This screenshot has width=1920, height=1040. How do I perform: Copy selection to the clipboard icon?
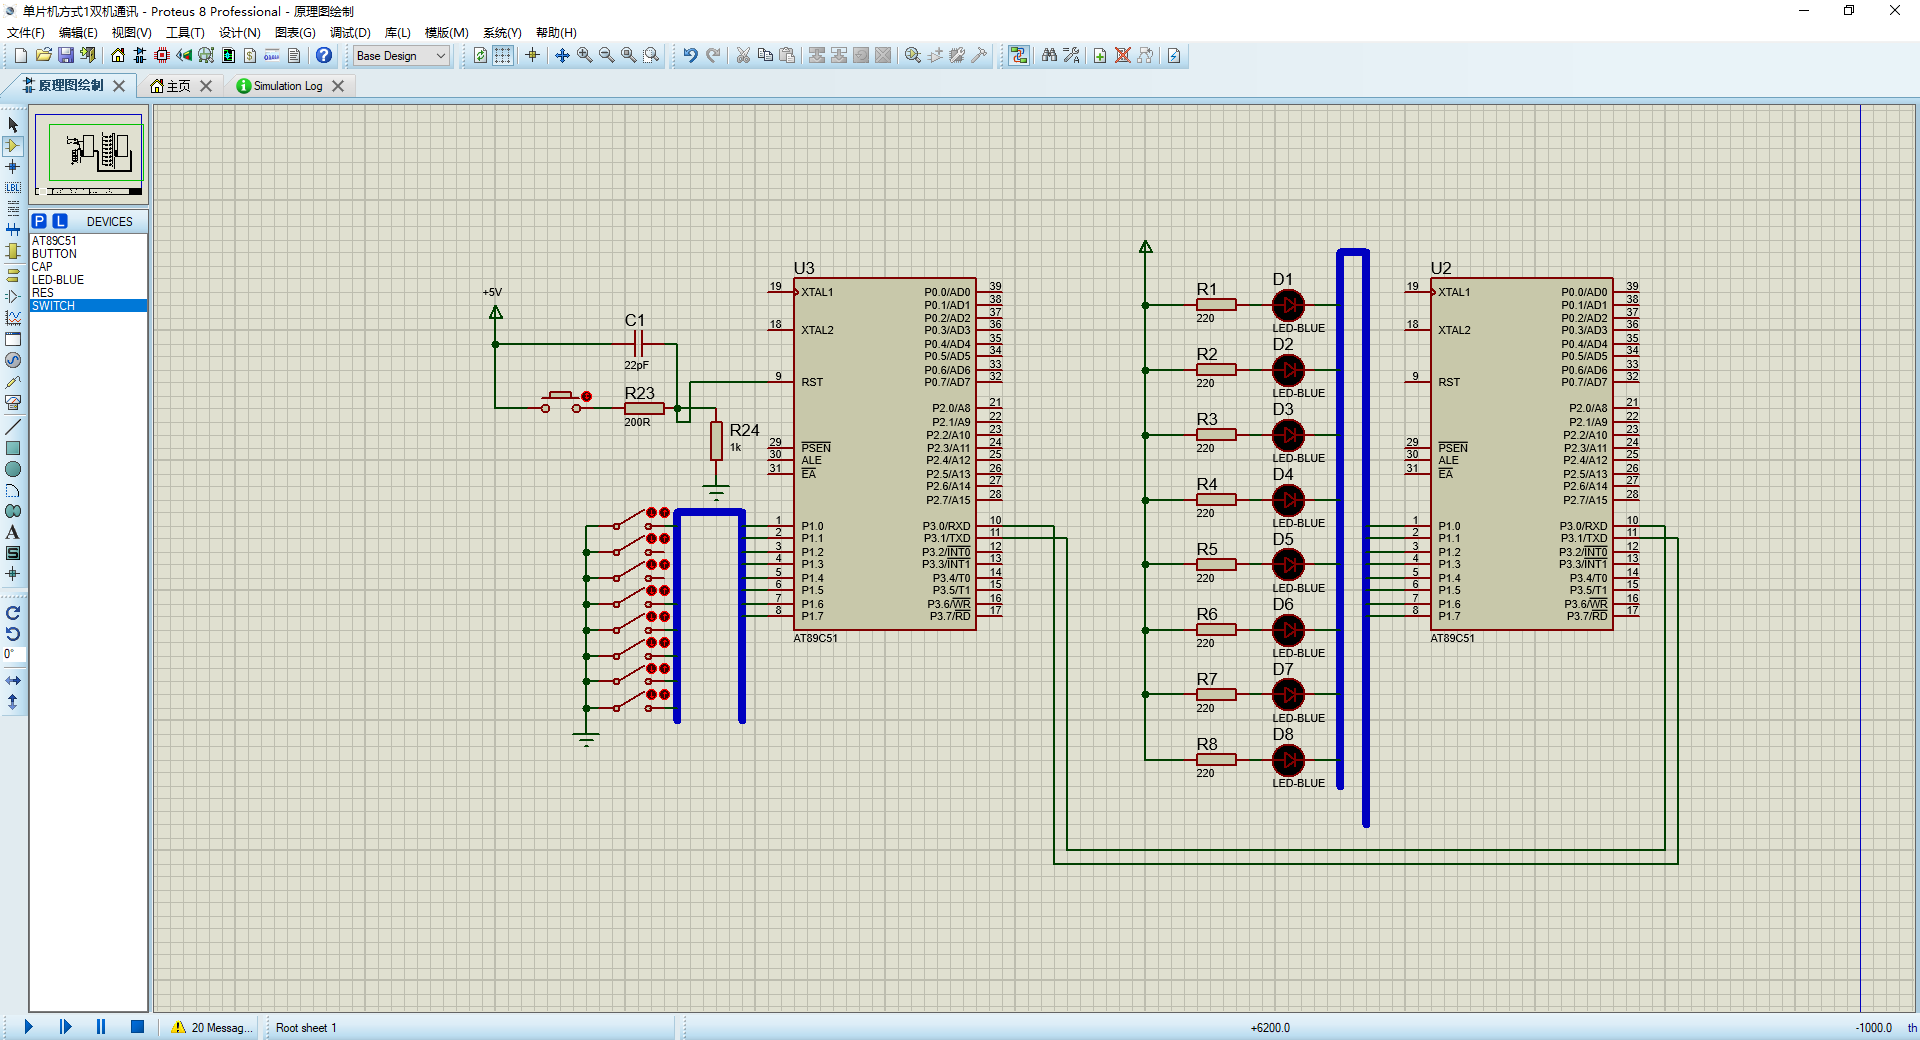point(765,55)
